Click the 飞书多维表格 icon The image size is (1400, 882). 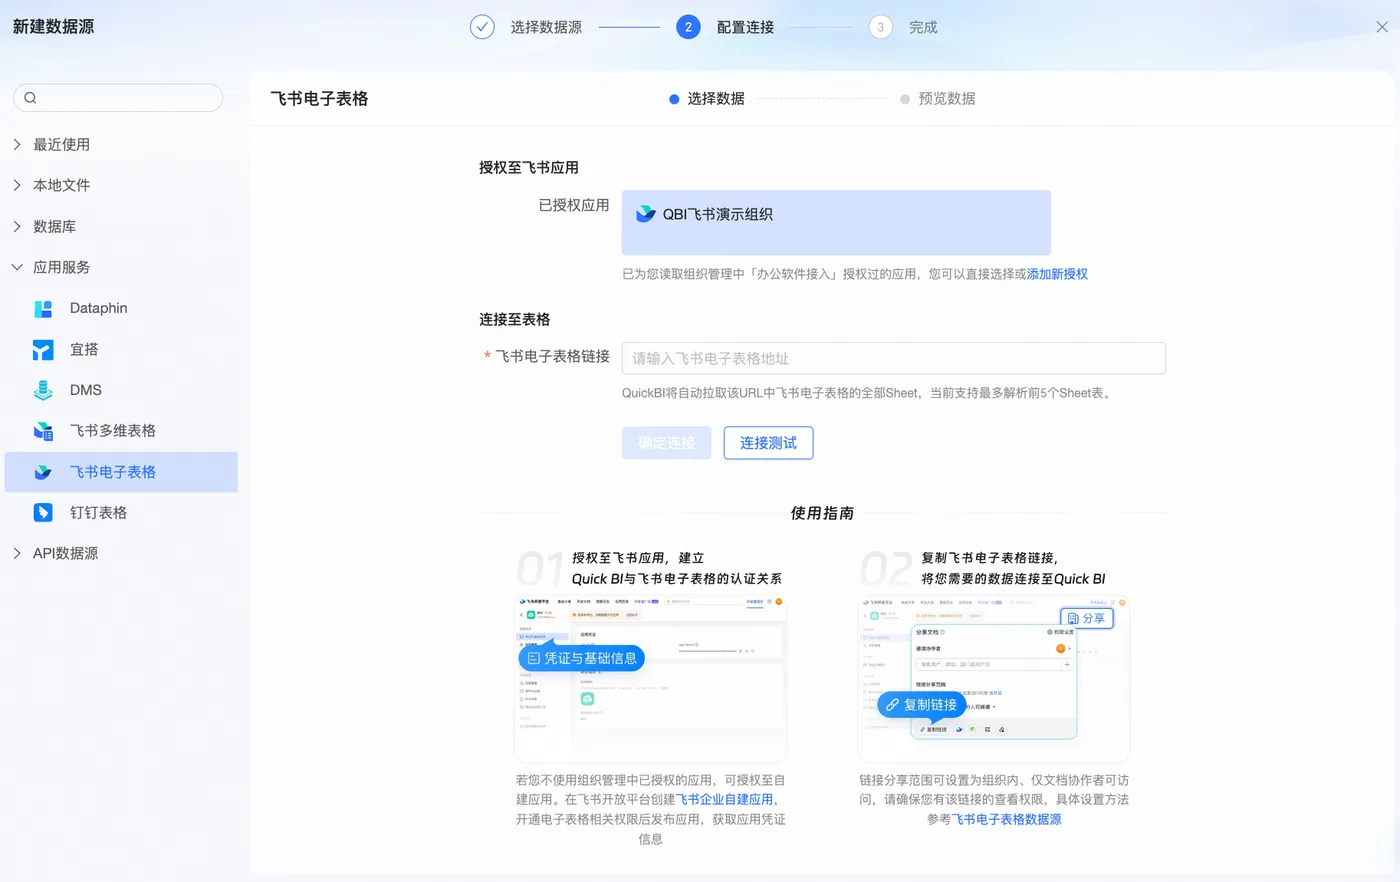pyautogui.click(x=43, y=431)
